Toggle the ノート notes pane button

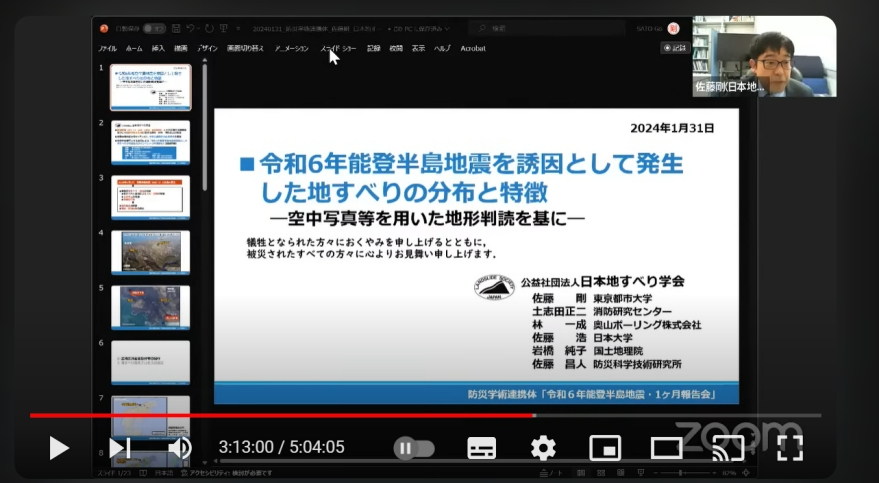click(x=552, y=473)
